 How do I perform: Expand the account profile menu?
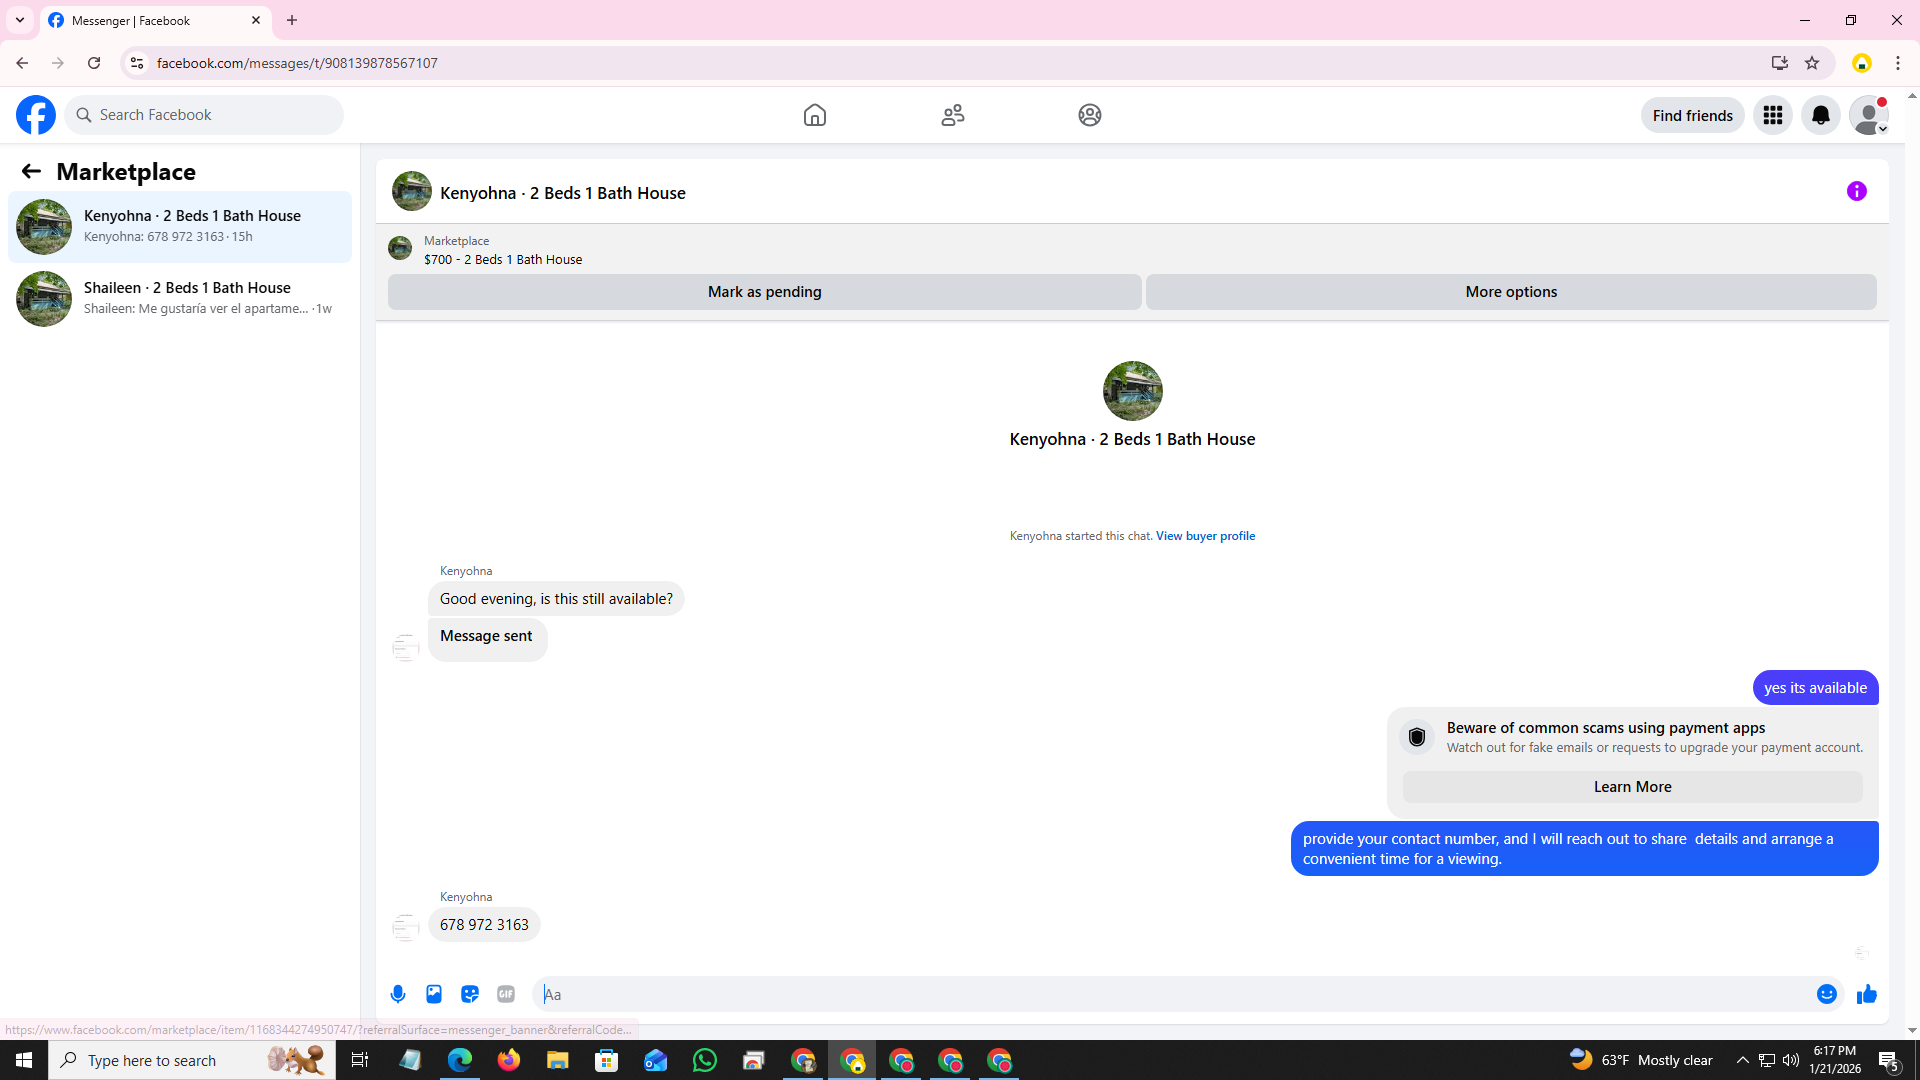tap(1868, 115)
